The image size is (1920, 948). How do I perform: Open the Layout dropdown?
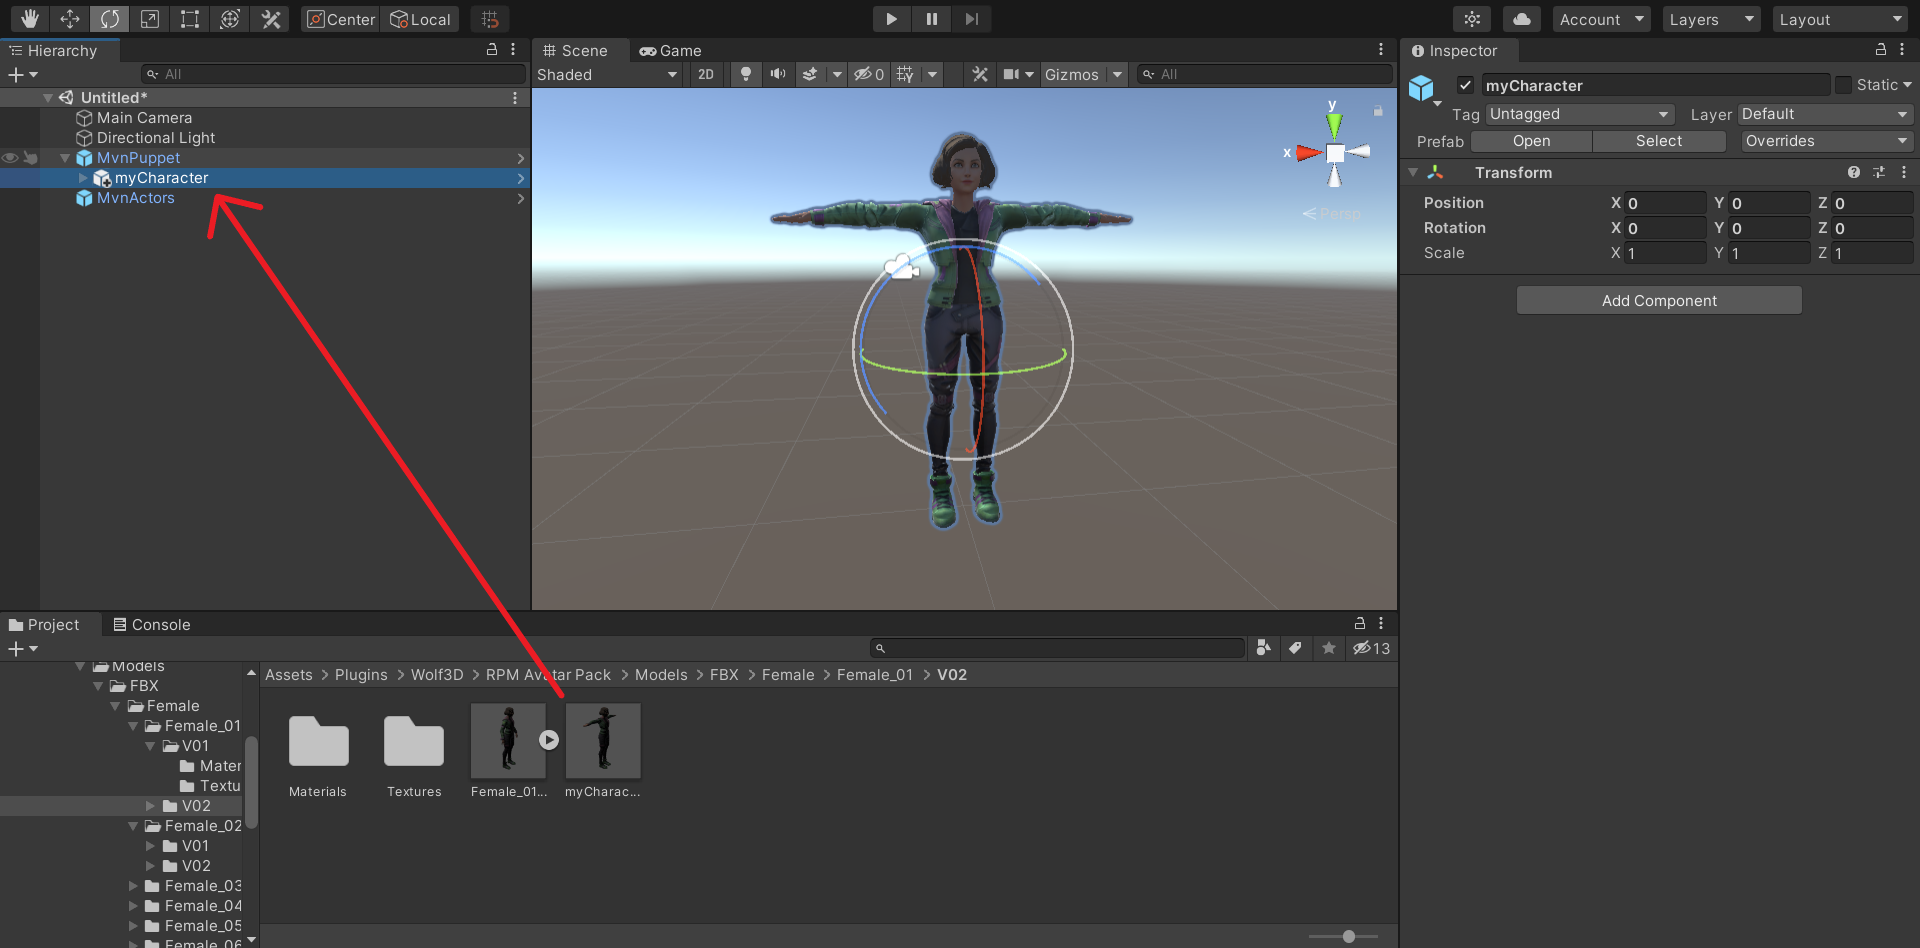coord(1840,19)
